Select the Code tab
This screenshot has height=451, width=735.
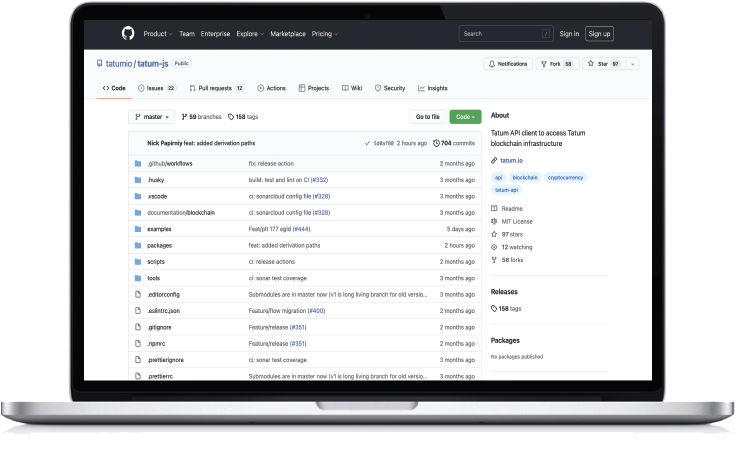(x=114, y=88)
